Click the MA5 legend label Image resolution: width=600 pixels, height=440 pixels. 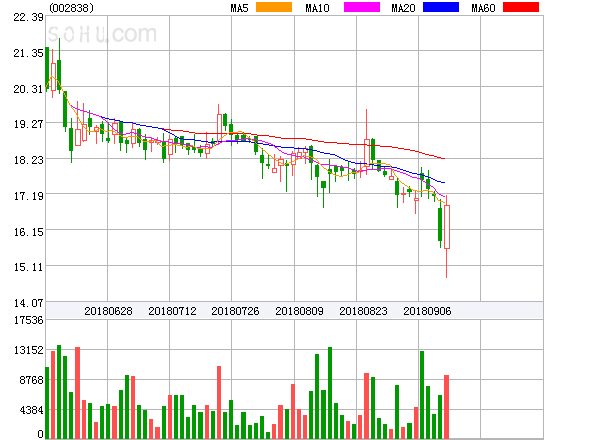pos(239,8)
